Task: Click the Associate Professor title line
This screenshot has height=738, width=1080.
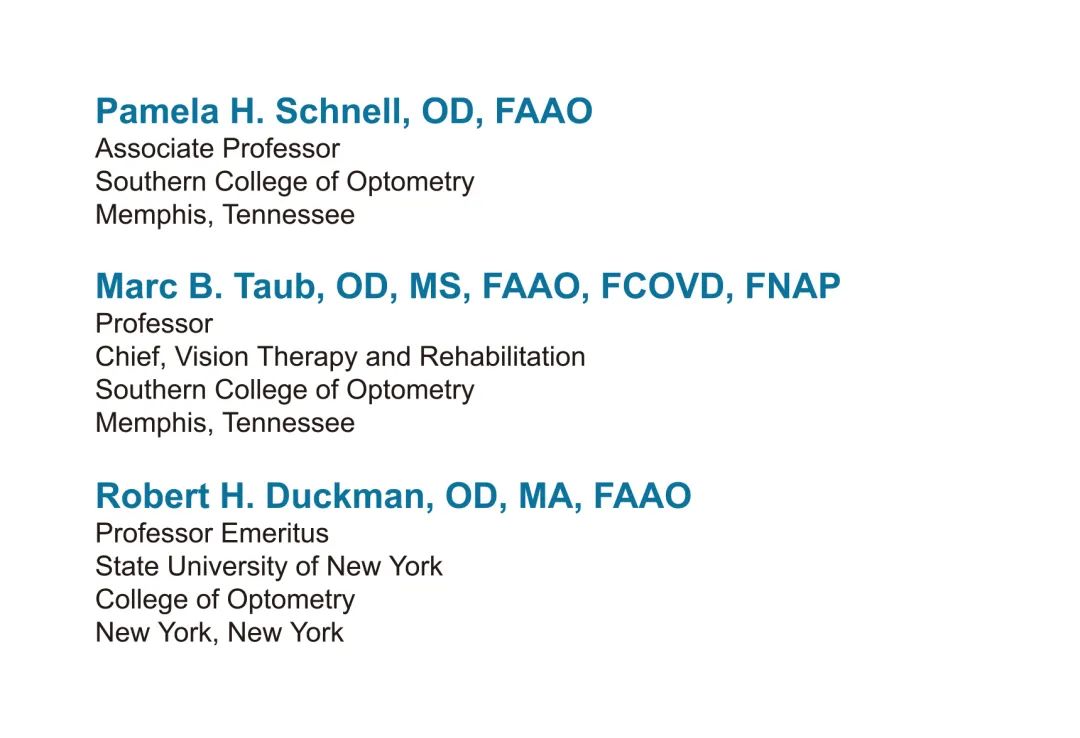Action: 217,149
